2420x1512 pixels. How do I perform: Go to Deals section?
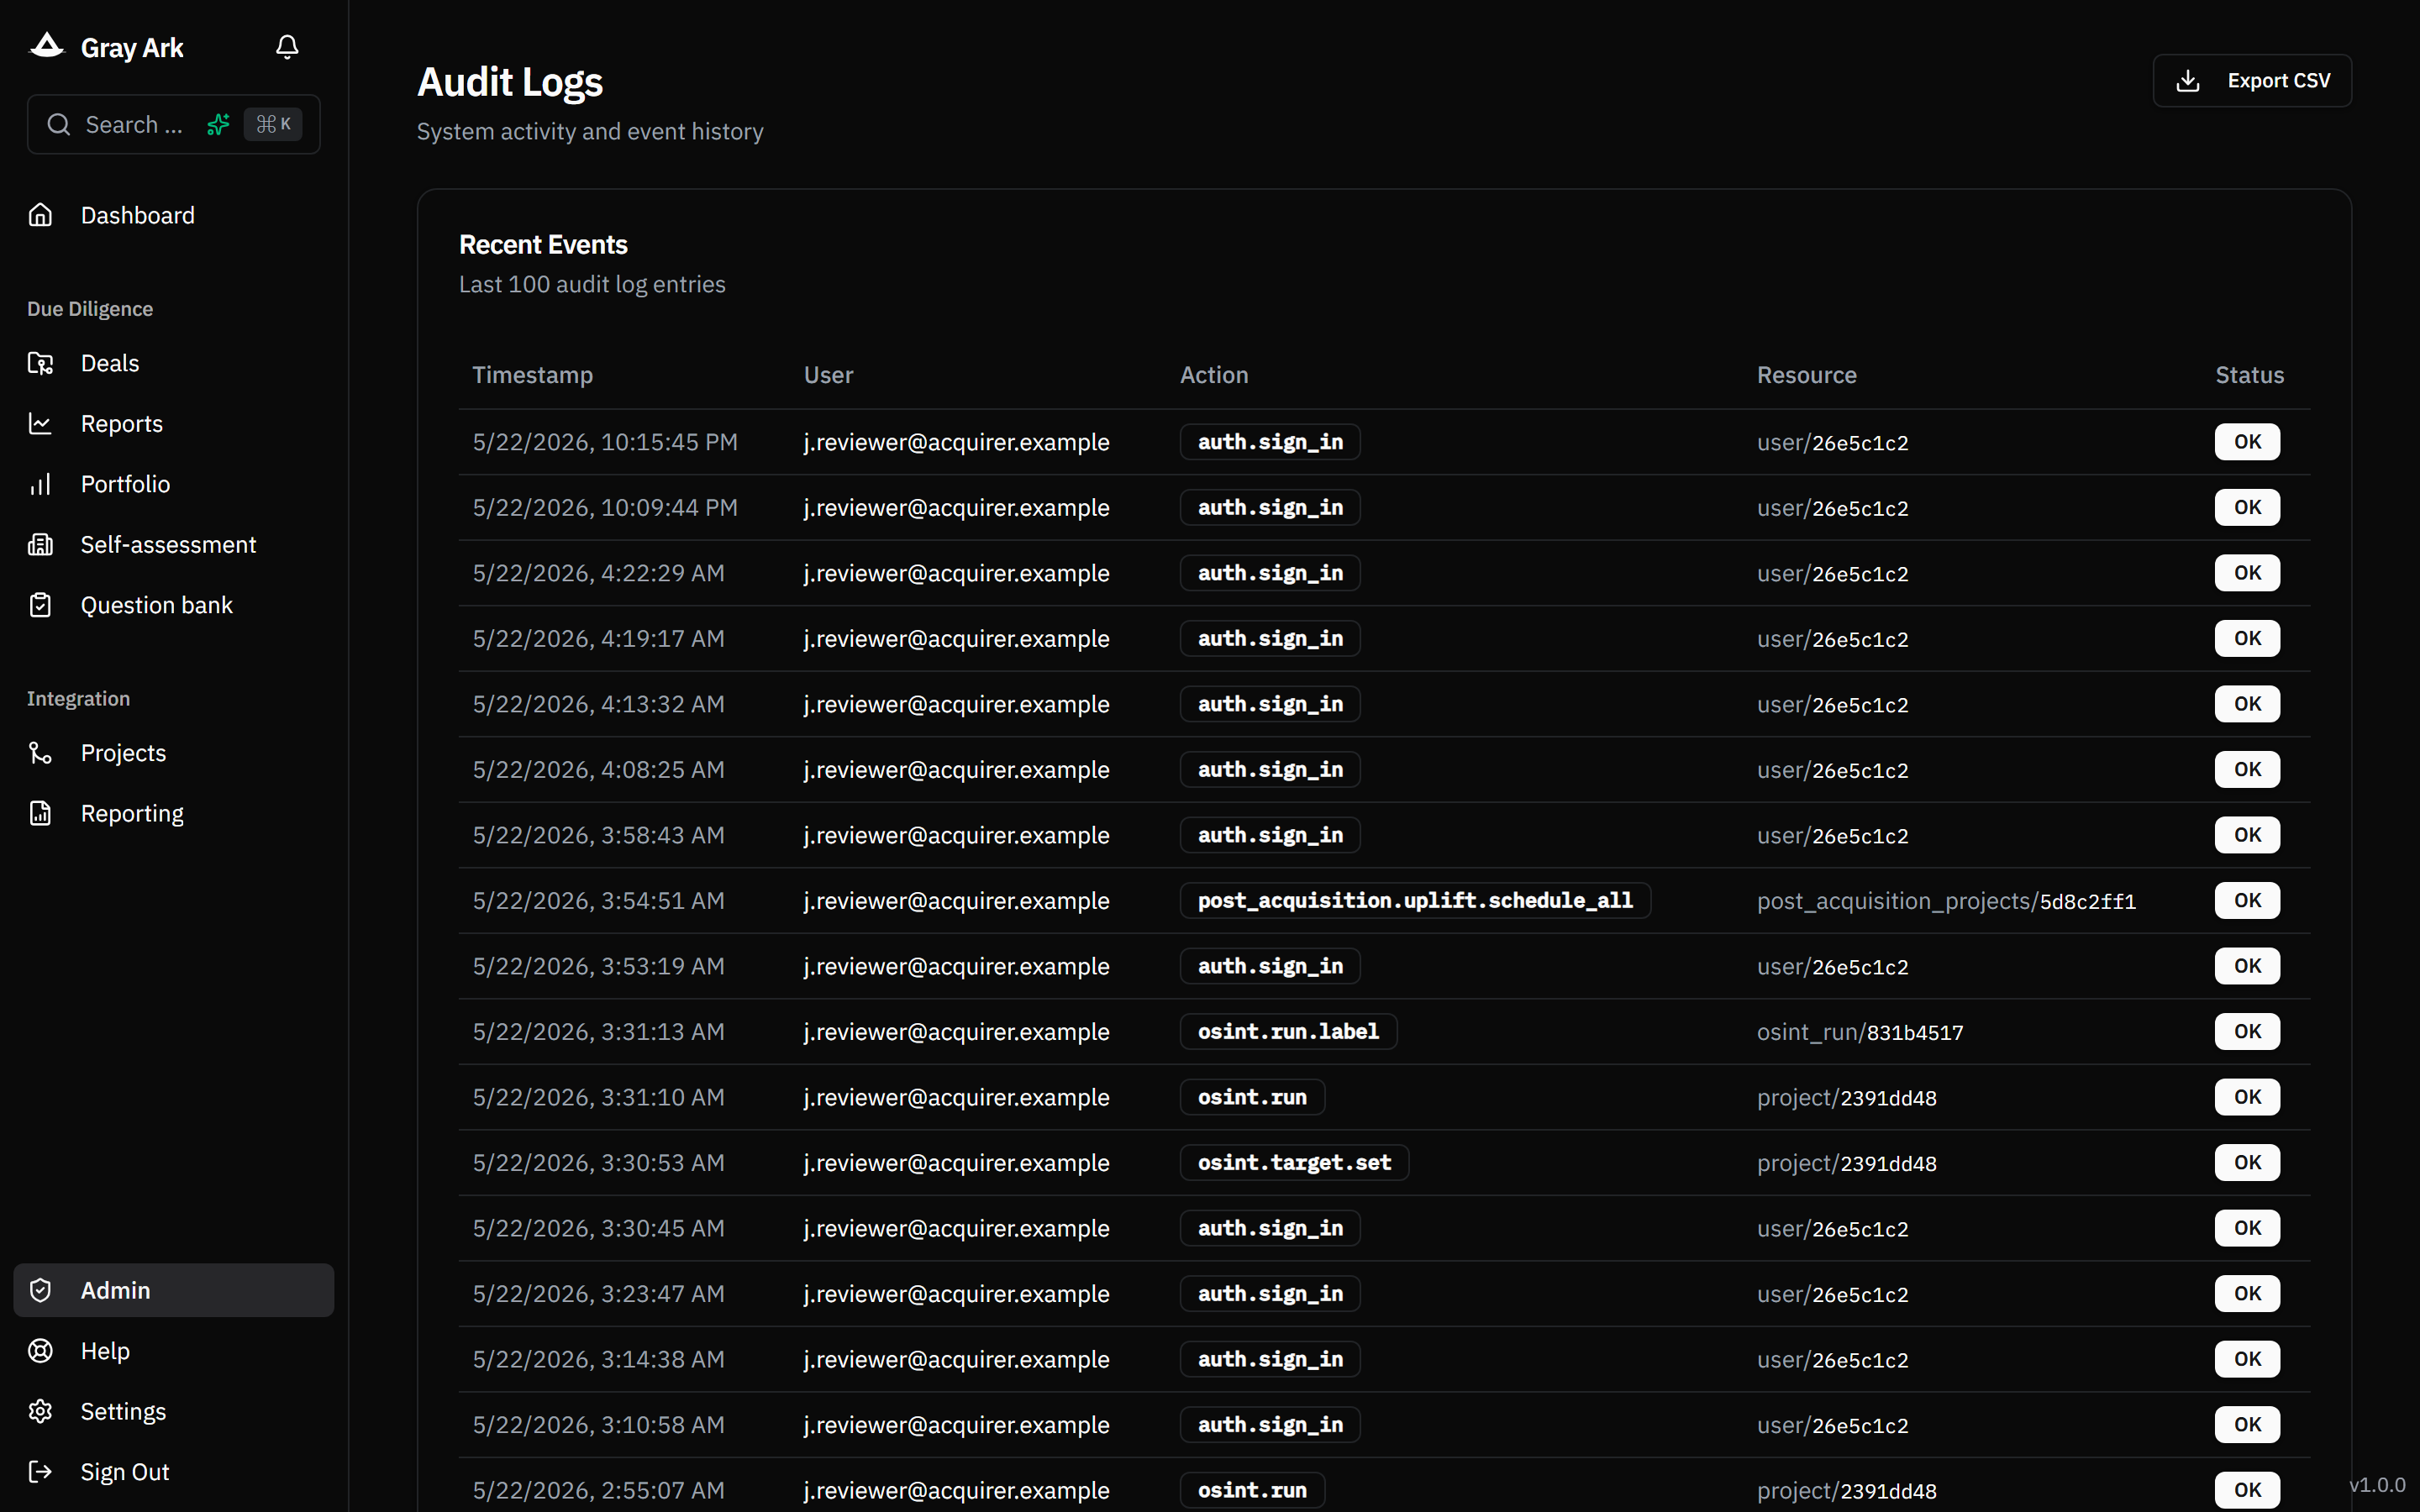[x=174, y=363]
